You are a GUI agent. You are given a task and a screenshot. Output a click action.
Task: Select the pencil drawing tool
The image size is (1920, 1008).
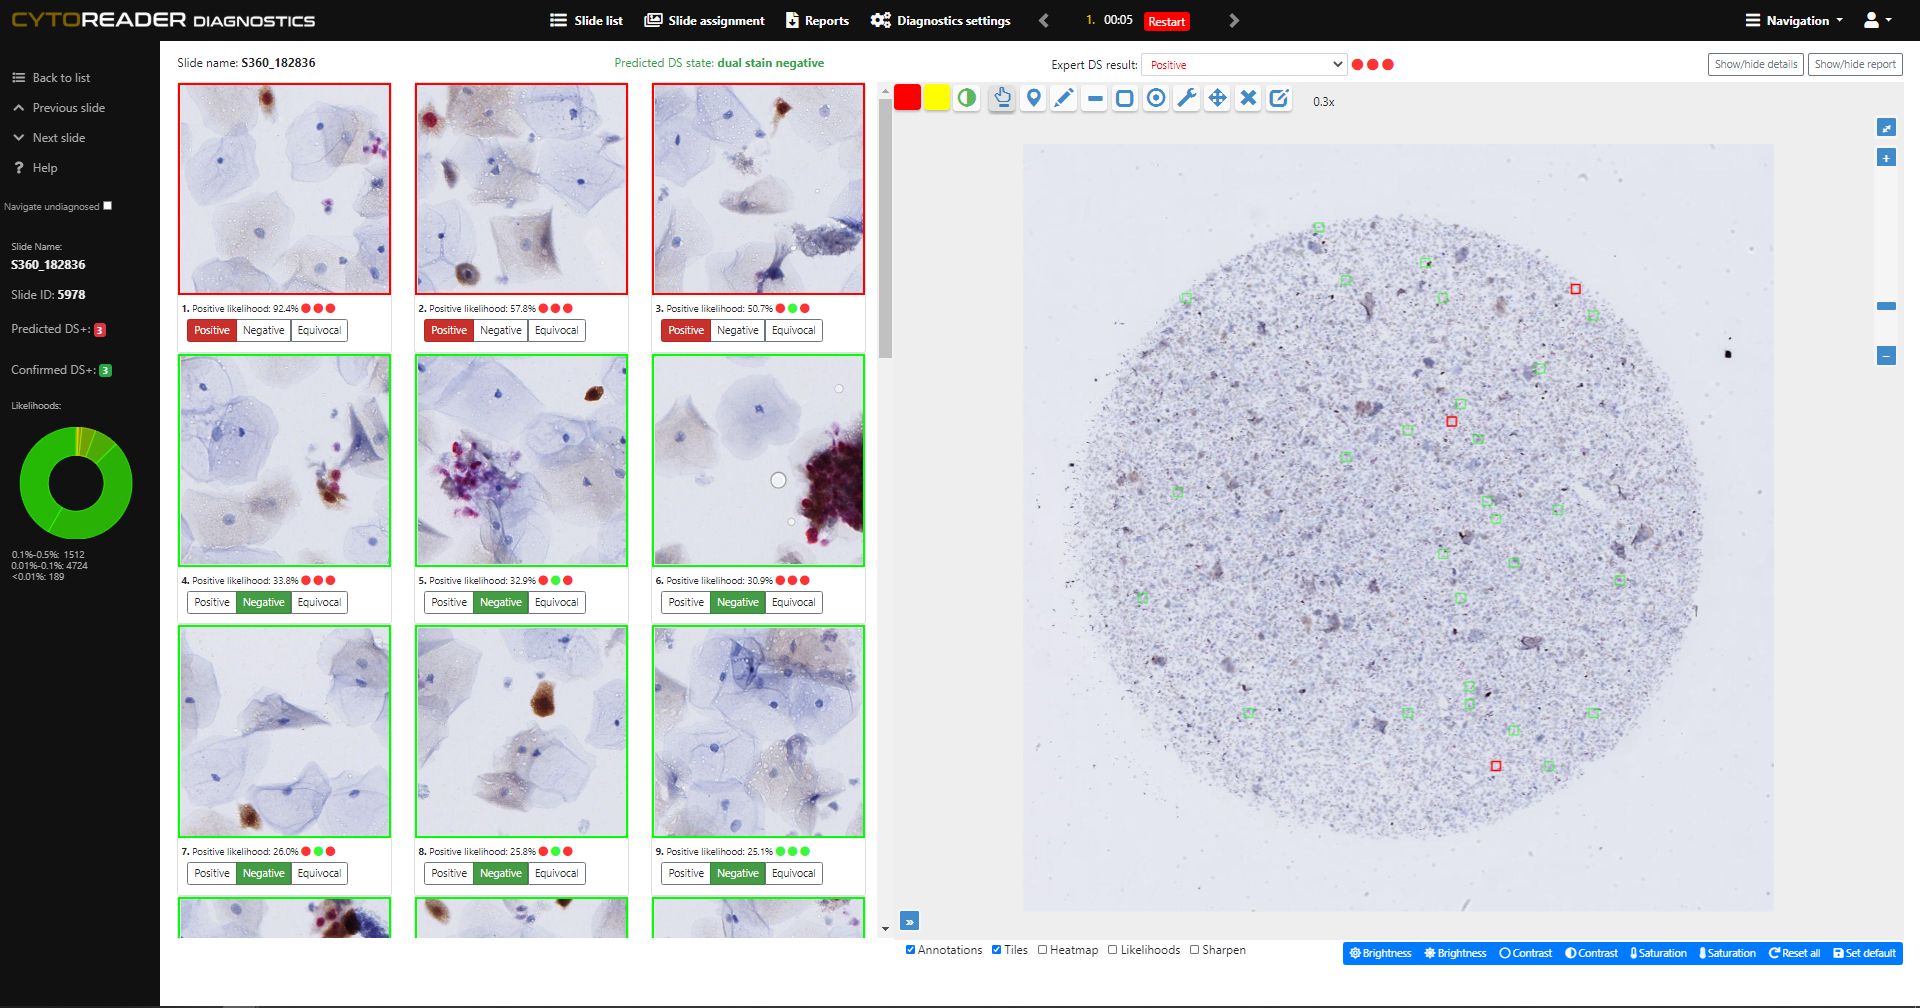(1064, 98)
